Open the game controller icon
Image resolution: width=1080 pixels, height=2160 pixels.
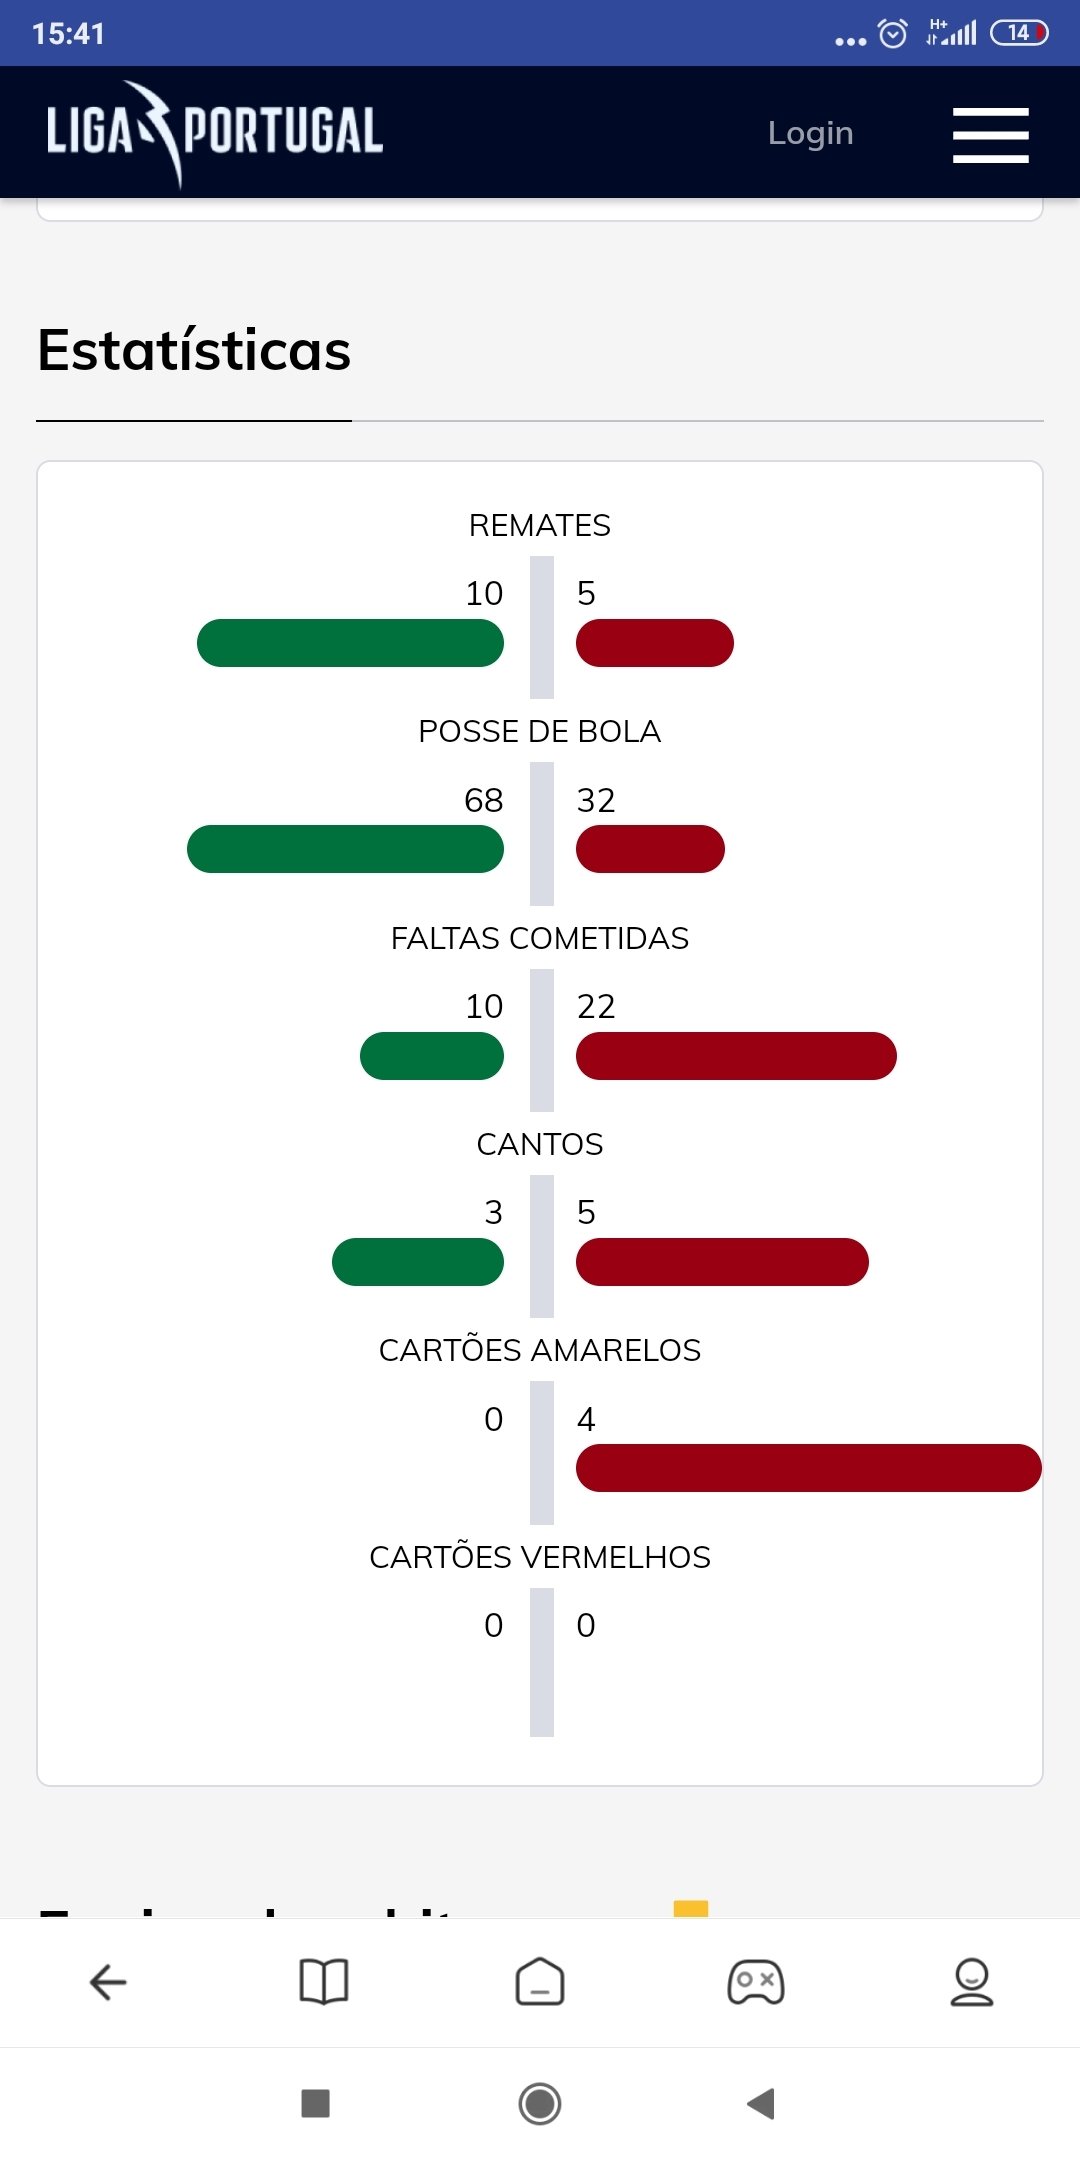pyautogui.click(x=756, y=1982)
